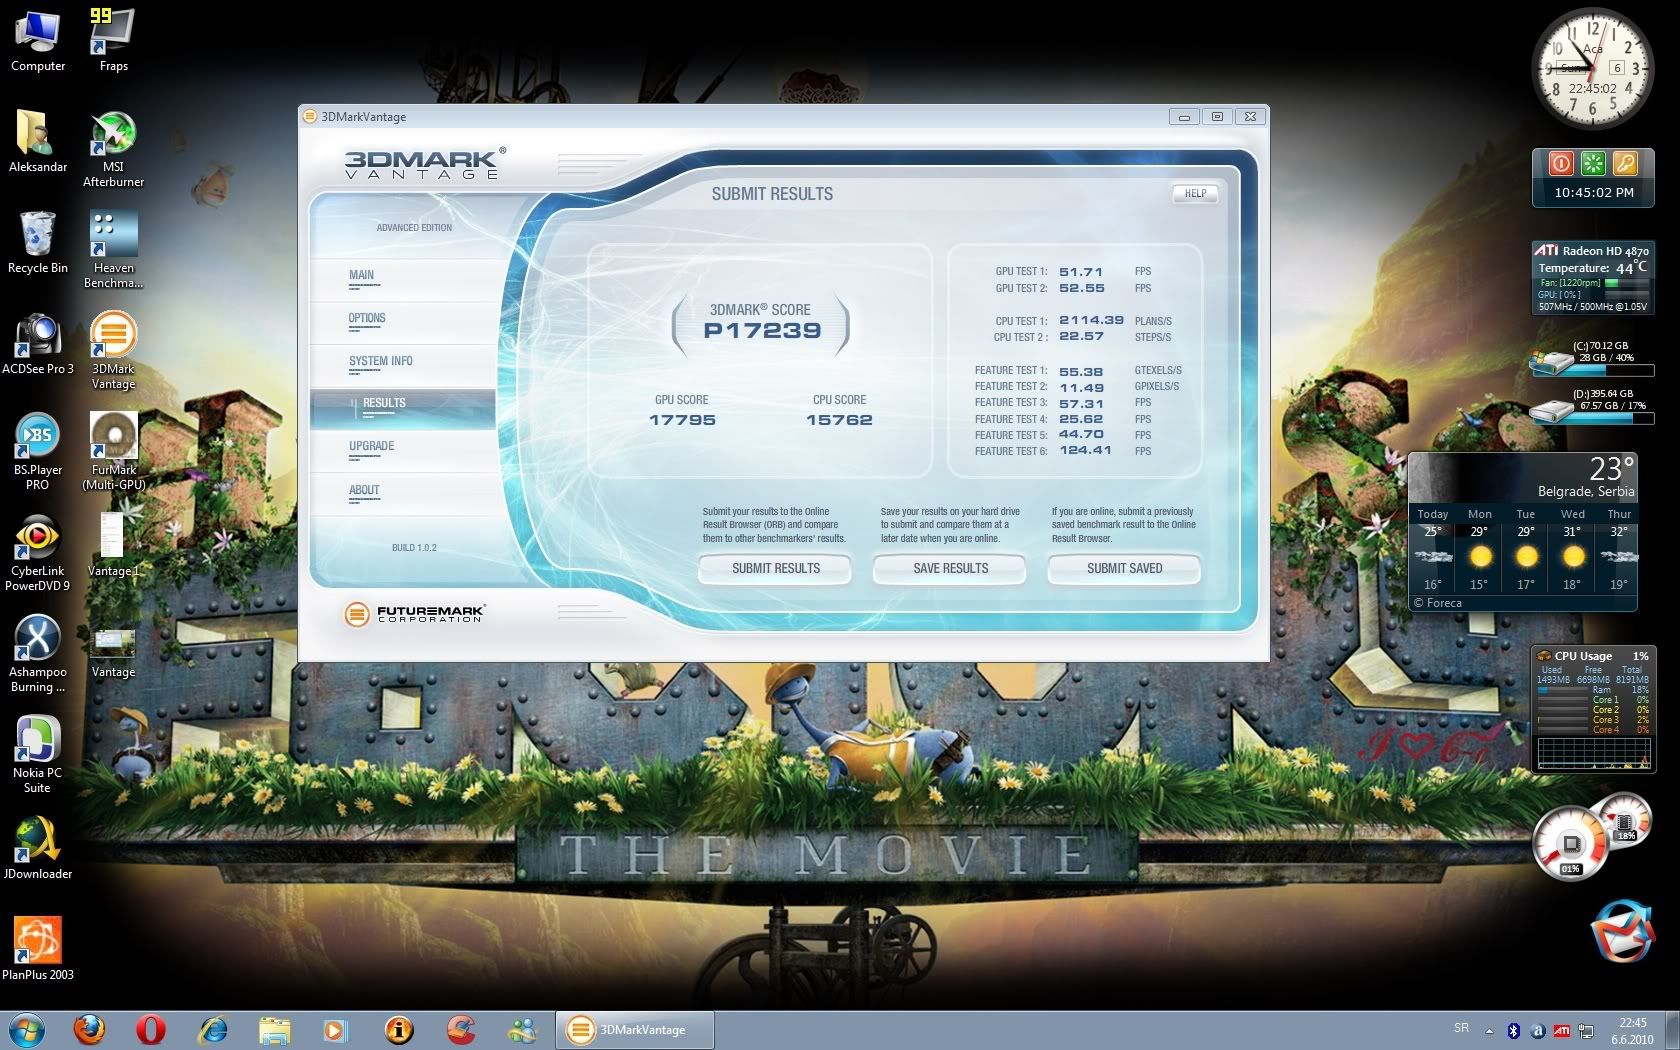Open the Vantage1 file on desktop
The height and width of the screenshot is (1050, 1680).
click(x=113, y=545)
